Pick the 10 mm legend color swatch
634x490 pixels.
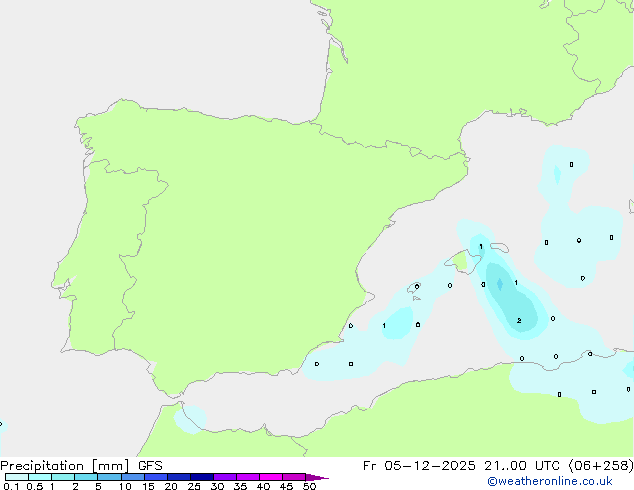click(133, 477)
